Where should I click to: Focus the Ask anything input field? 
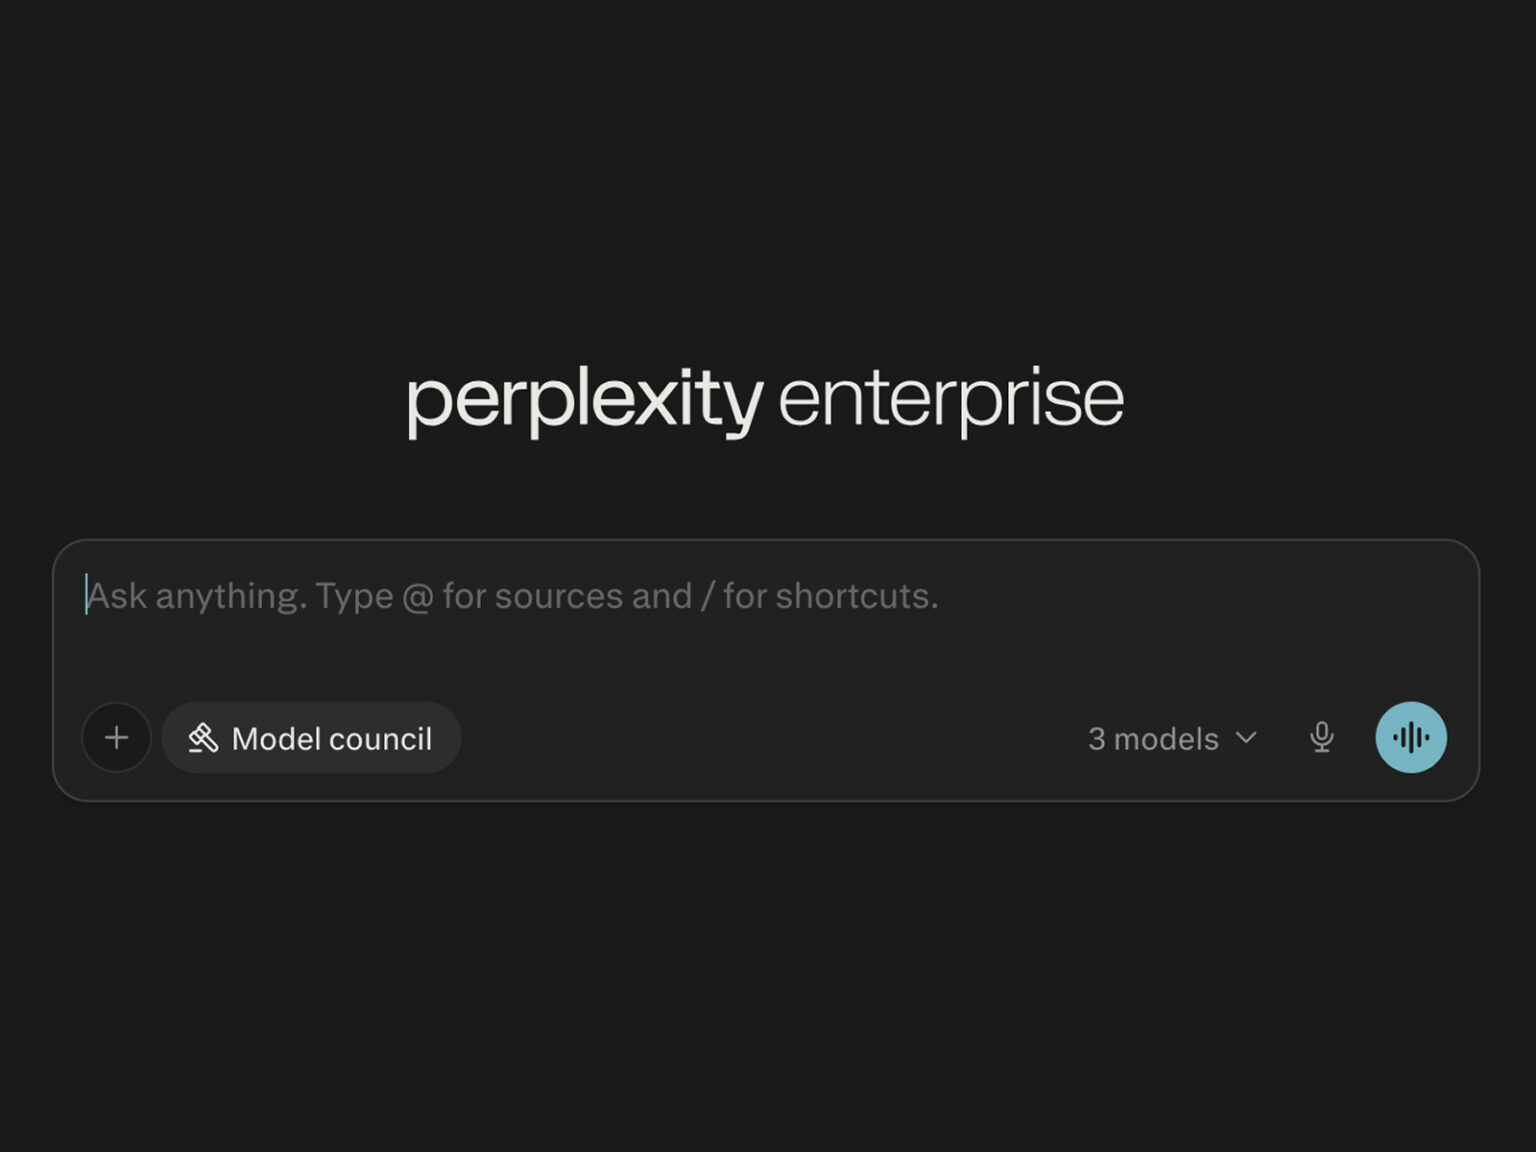click(x=512, y=596)
